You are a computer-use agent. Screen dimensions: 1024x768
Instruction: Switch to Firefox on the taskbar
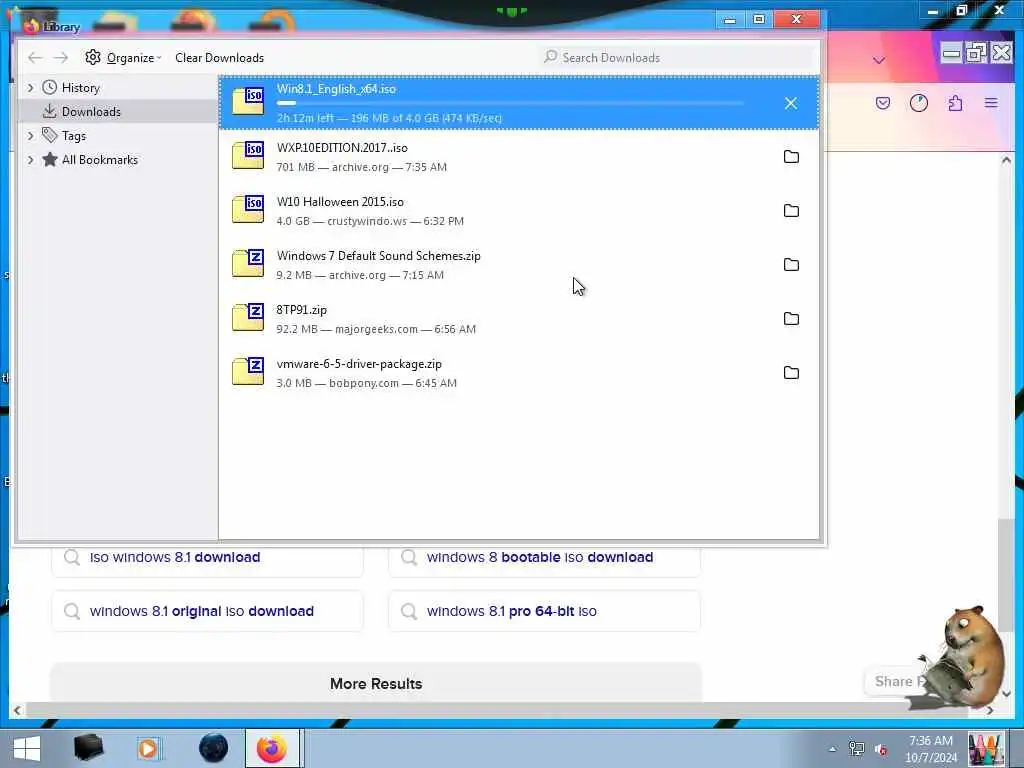[272, 748]
